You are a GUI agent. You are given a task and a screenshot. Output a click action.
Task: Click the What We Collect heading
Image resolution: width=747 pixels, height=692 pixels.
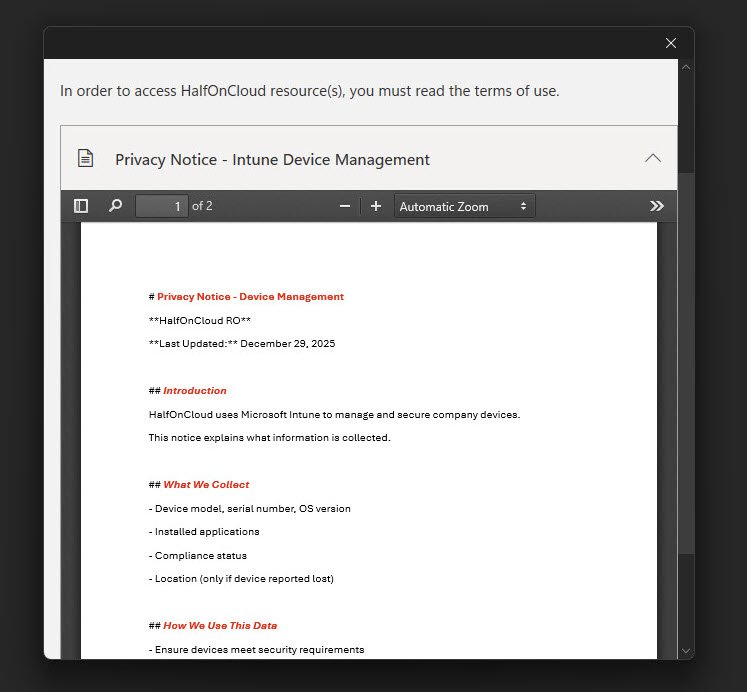(x=206, y=485)
